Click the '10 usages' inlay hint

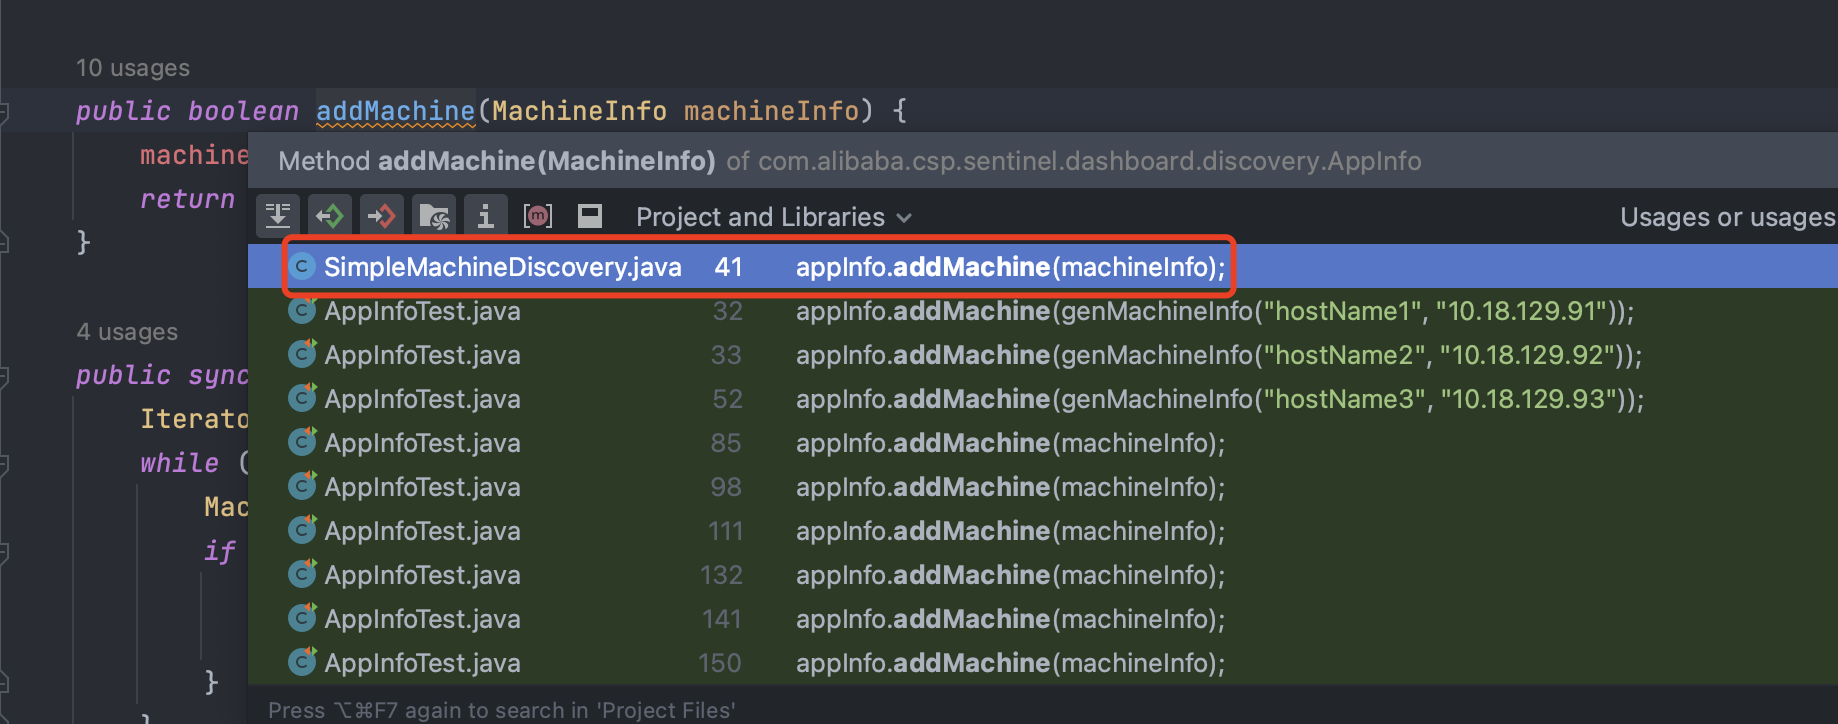coord(133,68)
